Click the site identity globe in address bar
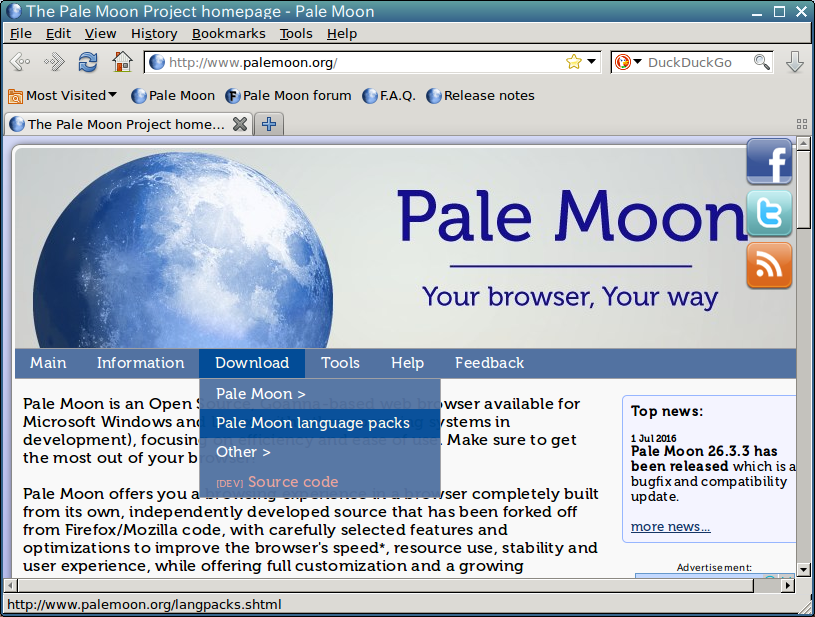This screenshot has height=617, width=815. point(156,62)
